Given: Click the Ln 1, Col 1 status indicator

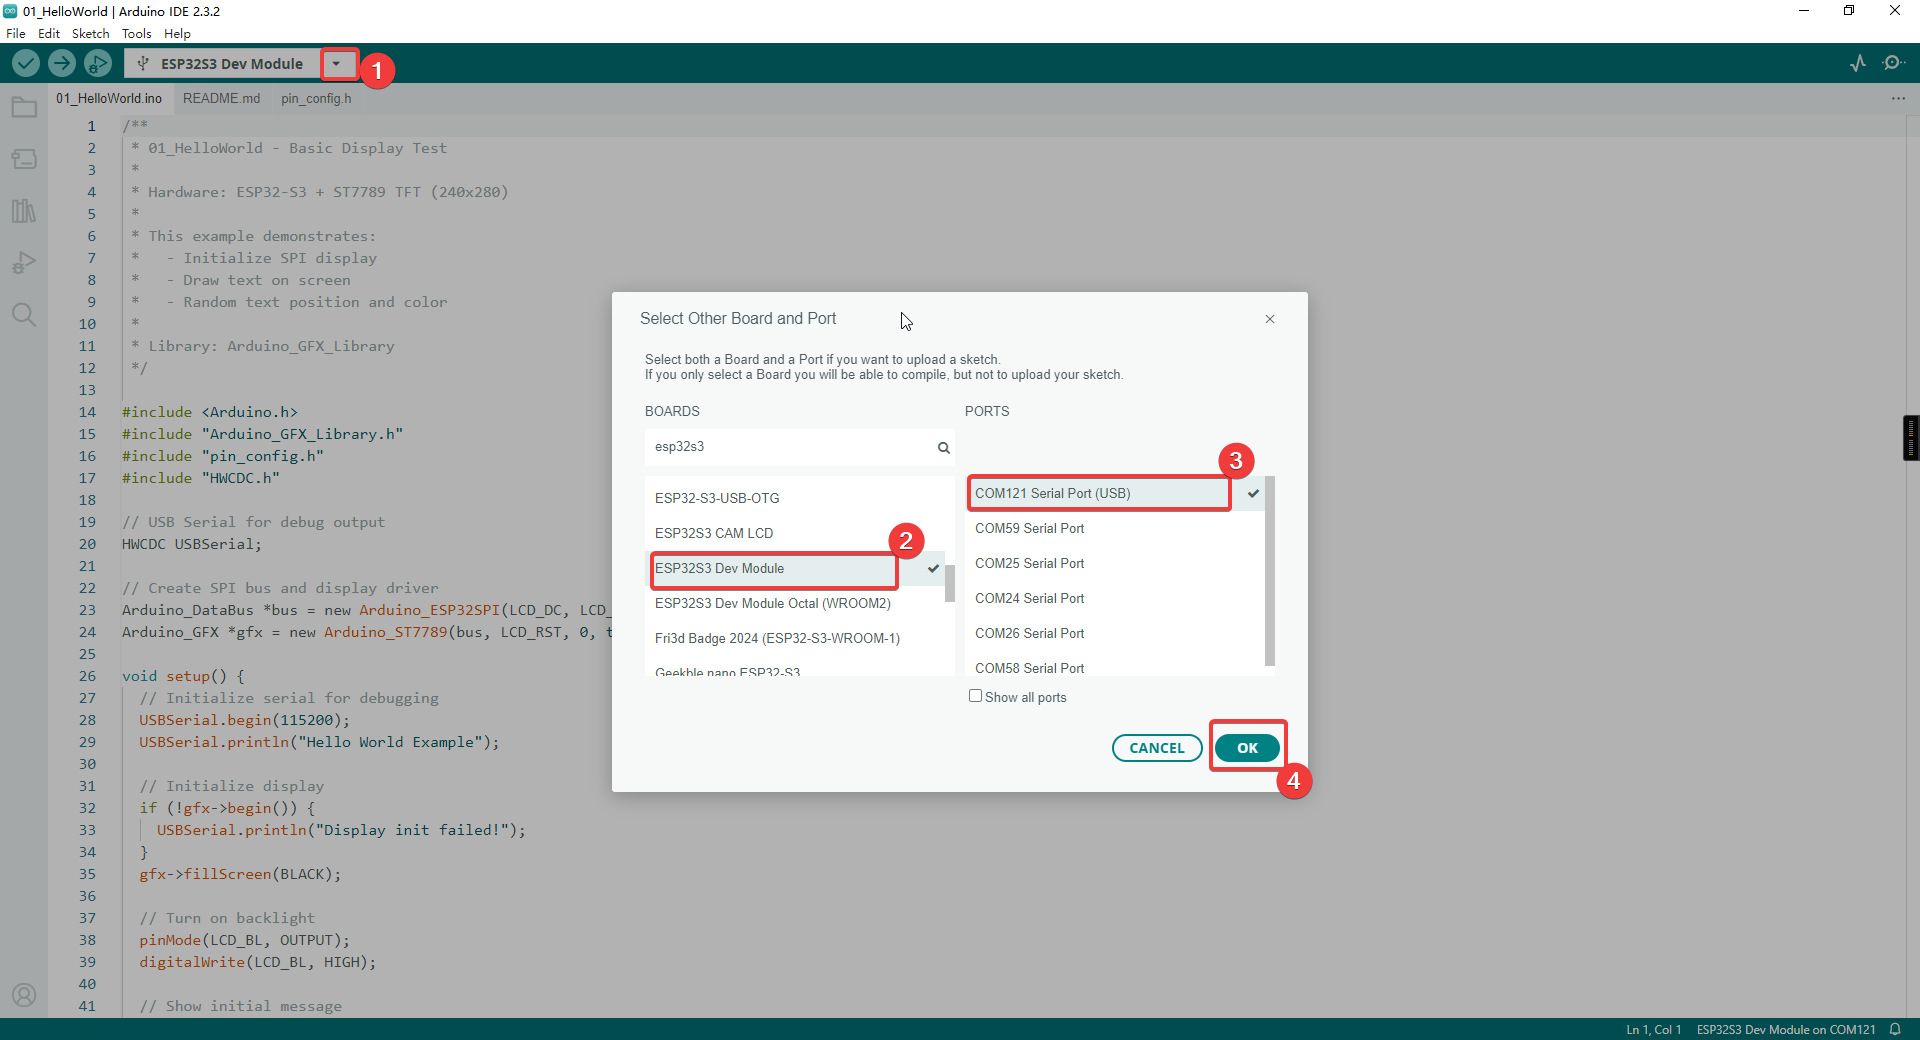Looking at the screenshot, I should [1654, 1029].
